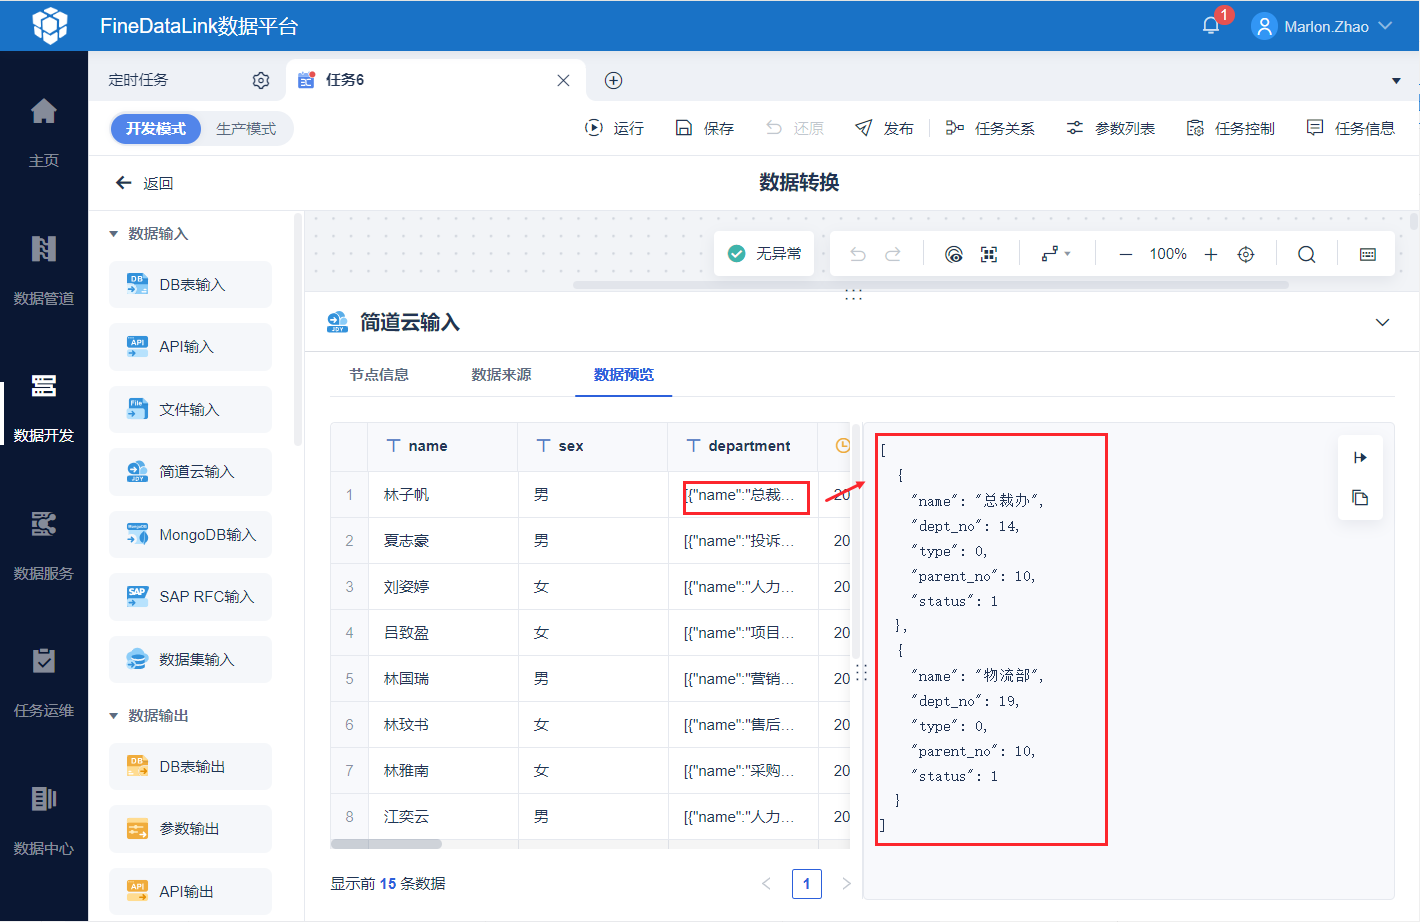Collapse the 数据输入 group
This screenshot has height=922, width=1420.
[113, 234]
